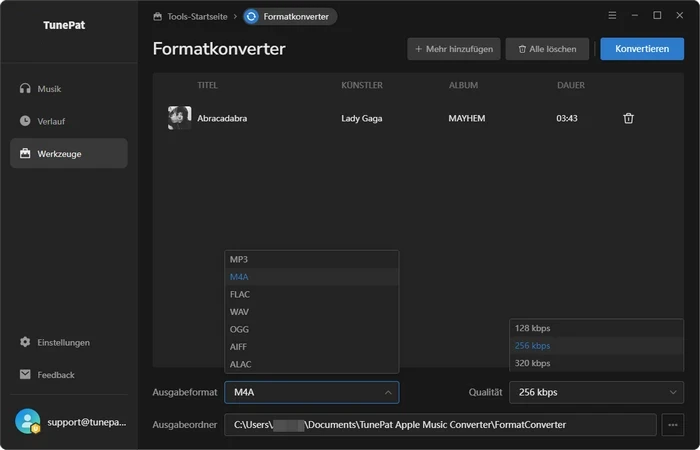Click the Formatkonverter breadcrumb pill
This screenshot has width=700, height=450.
click(x=290, y=17)
